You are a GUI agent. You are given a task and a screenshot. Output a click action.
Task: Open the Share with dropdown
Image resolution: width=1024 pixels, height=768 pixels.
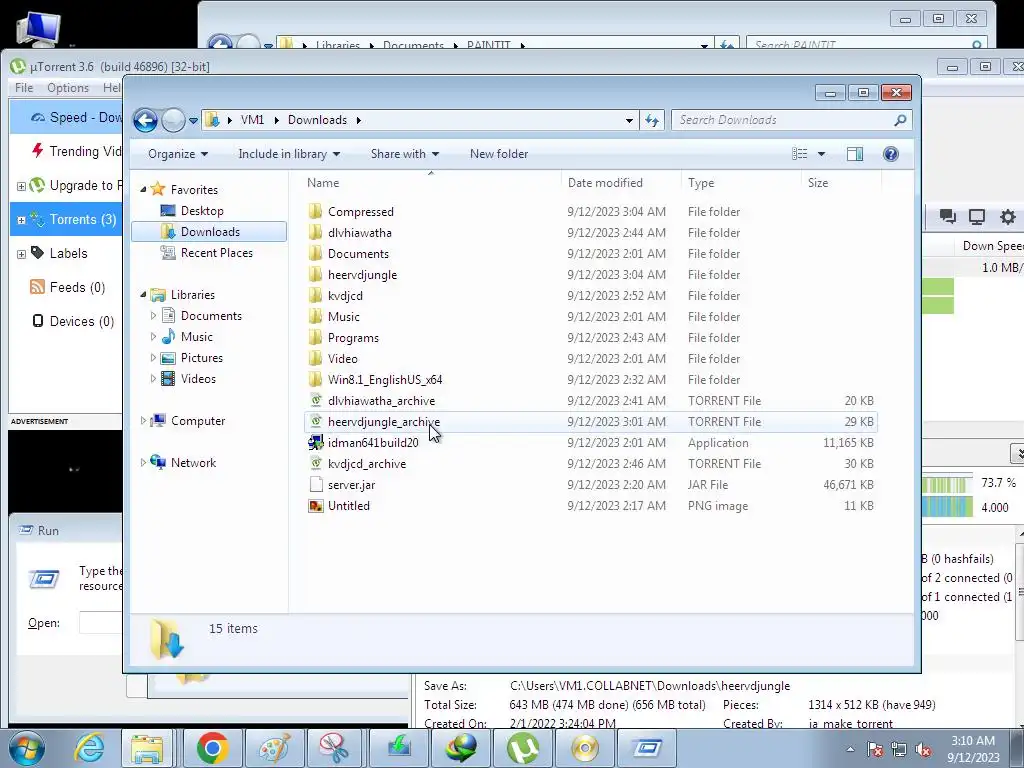[x=404, y=153]
